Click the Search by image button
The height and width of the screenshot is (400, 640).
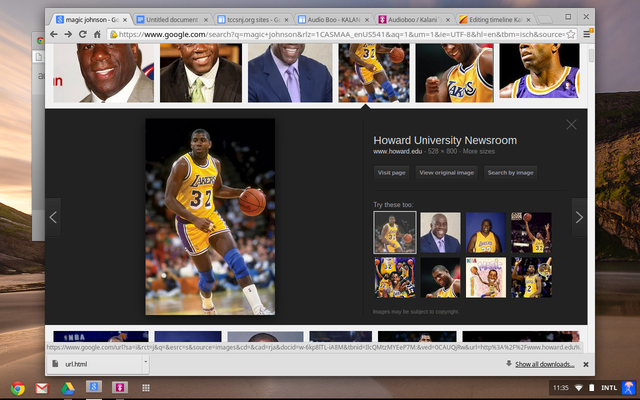(x=510, y=173)
